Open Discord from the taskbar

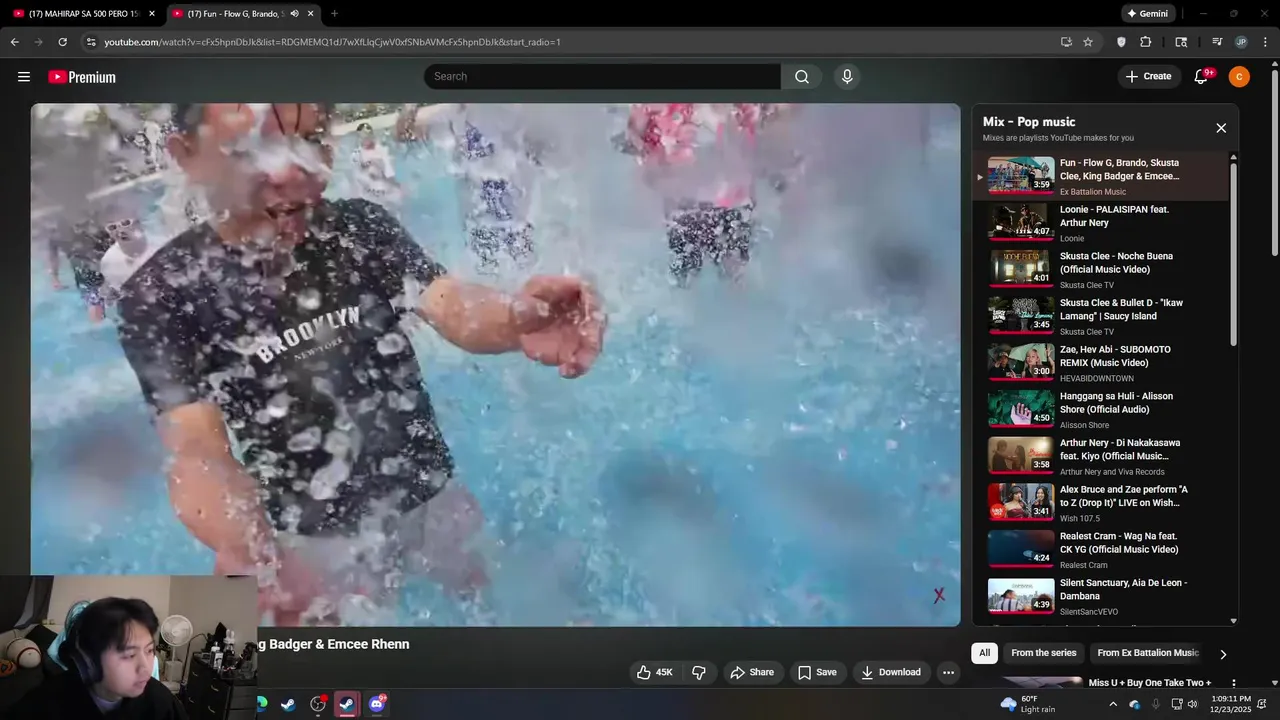click(x=377, y=704)
